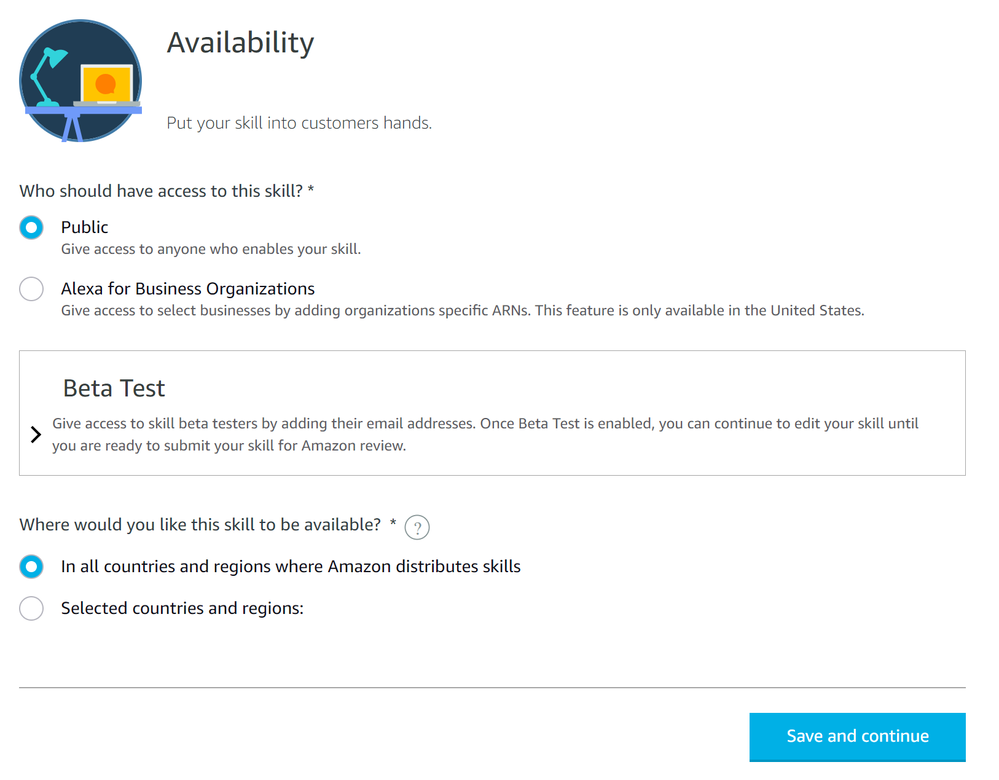Select the Public radio button

pos(32,228)
